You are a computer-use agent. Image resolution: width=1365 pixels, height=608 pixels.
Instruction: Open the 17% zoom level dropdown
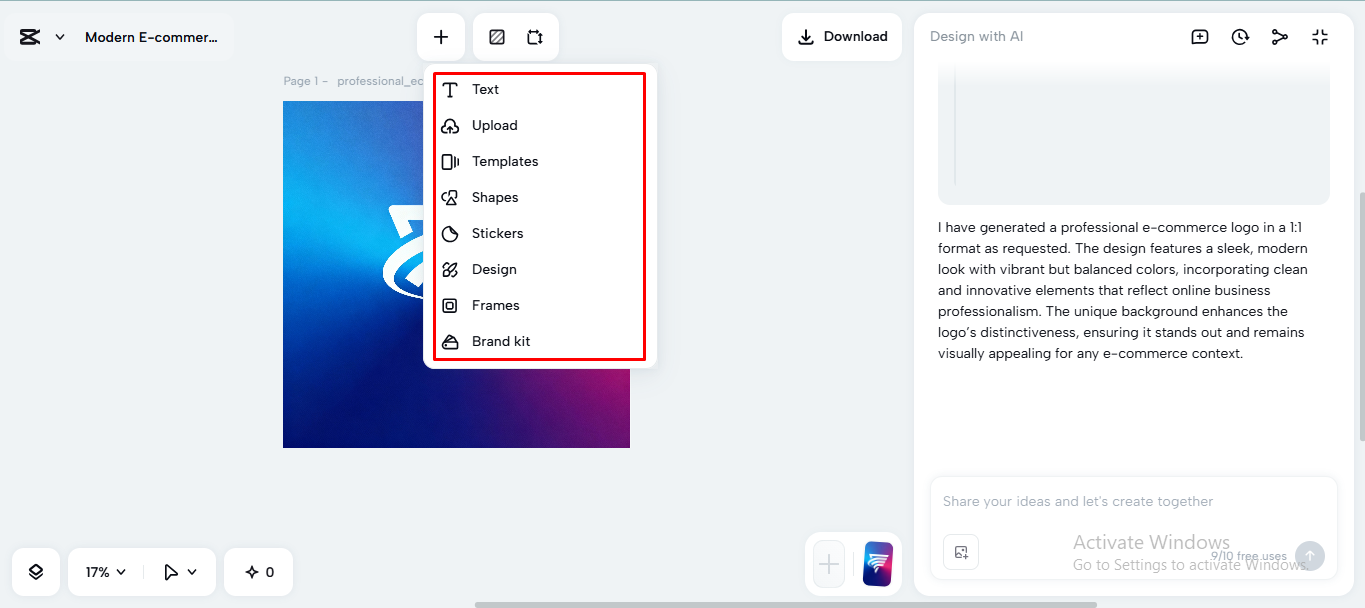(x=104, y=571)
